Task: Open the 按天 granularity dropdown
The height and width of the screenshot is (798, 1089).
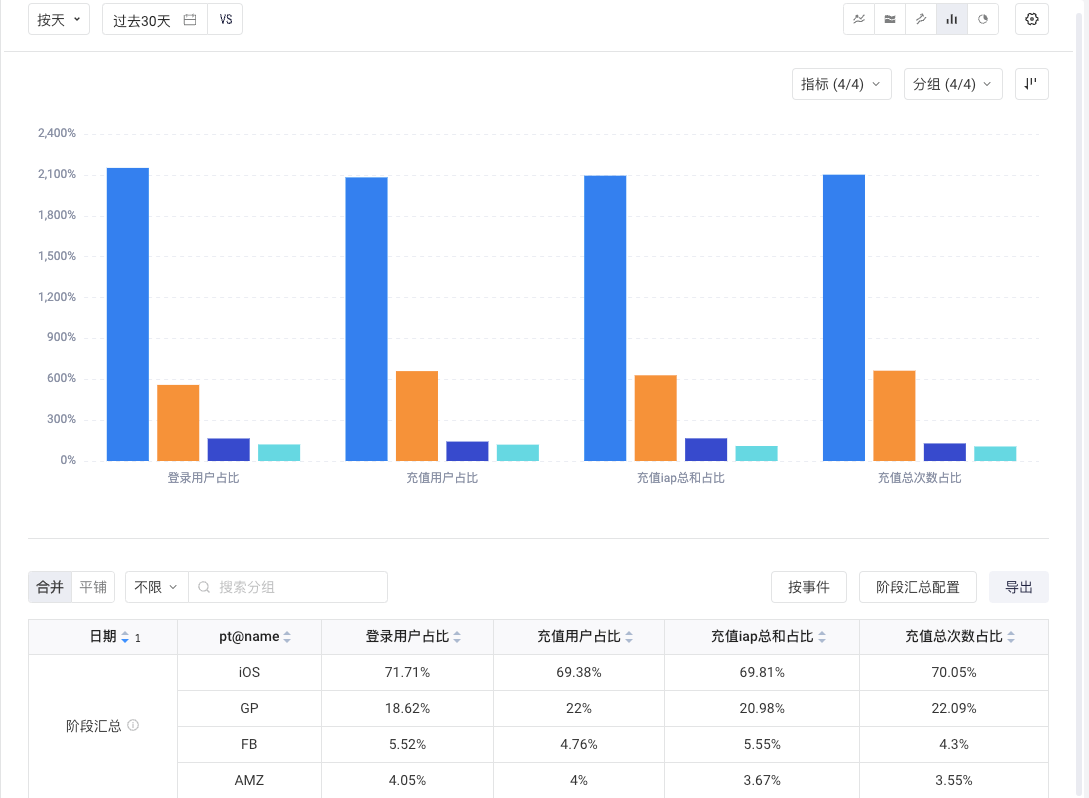Action: pyautogui.click(x=59, y=20)
